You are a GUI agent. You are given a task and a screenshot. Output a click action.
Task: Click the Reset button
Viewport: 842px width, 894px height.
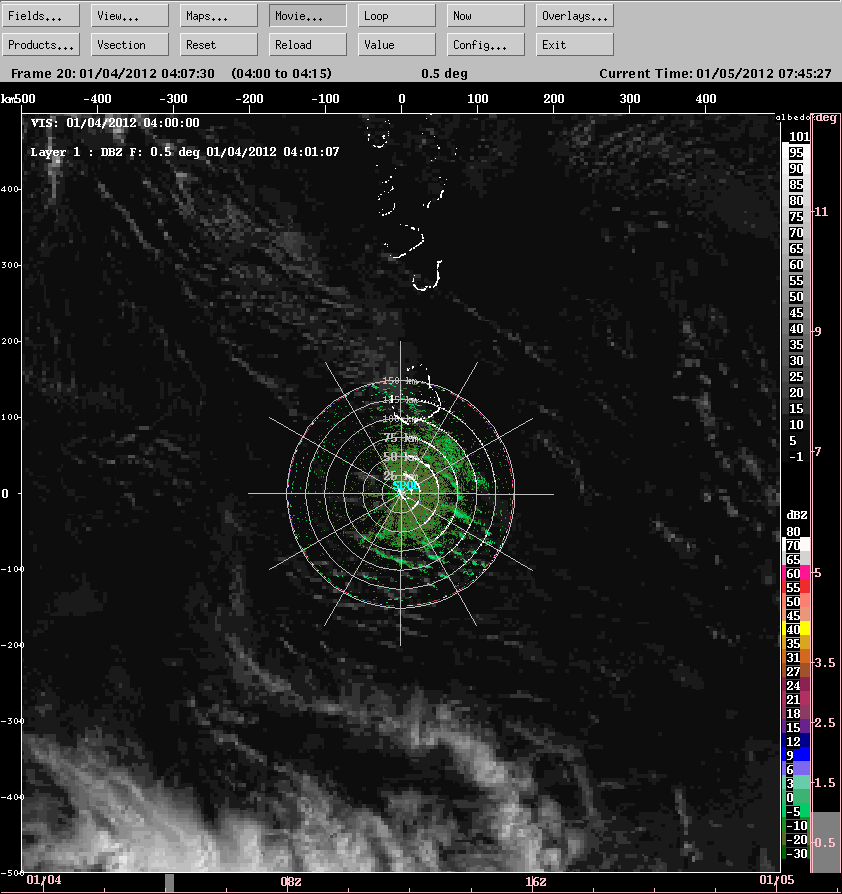[219, 45]
